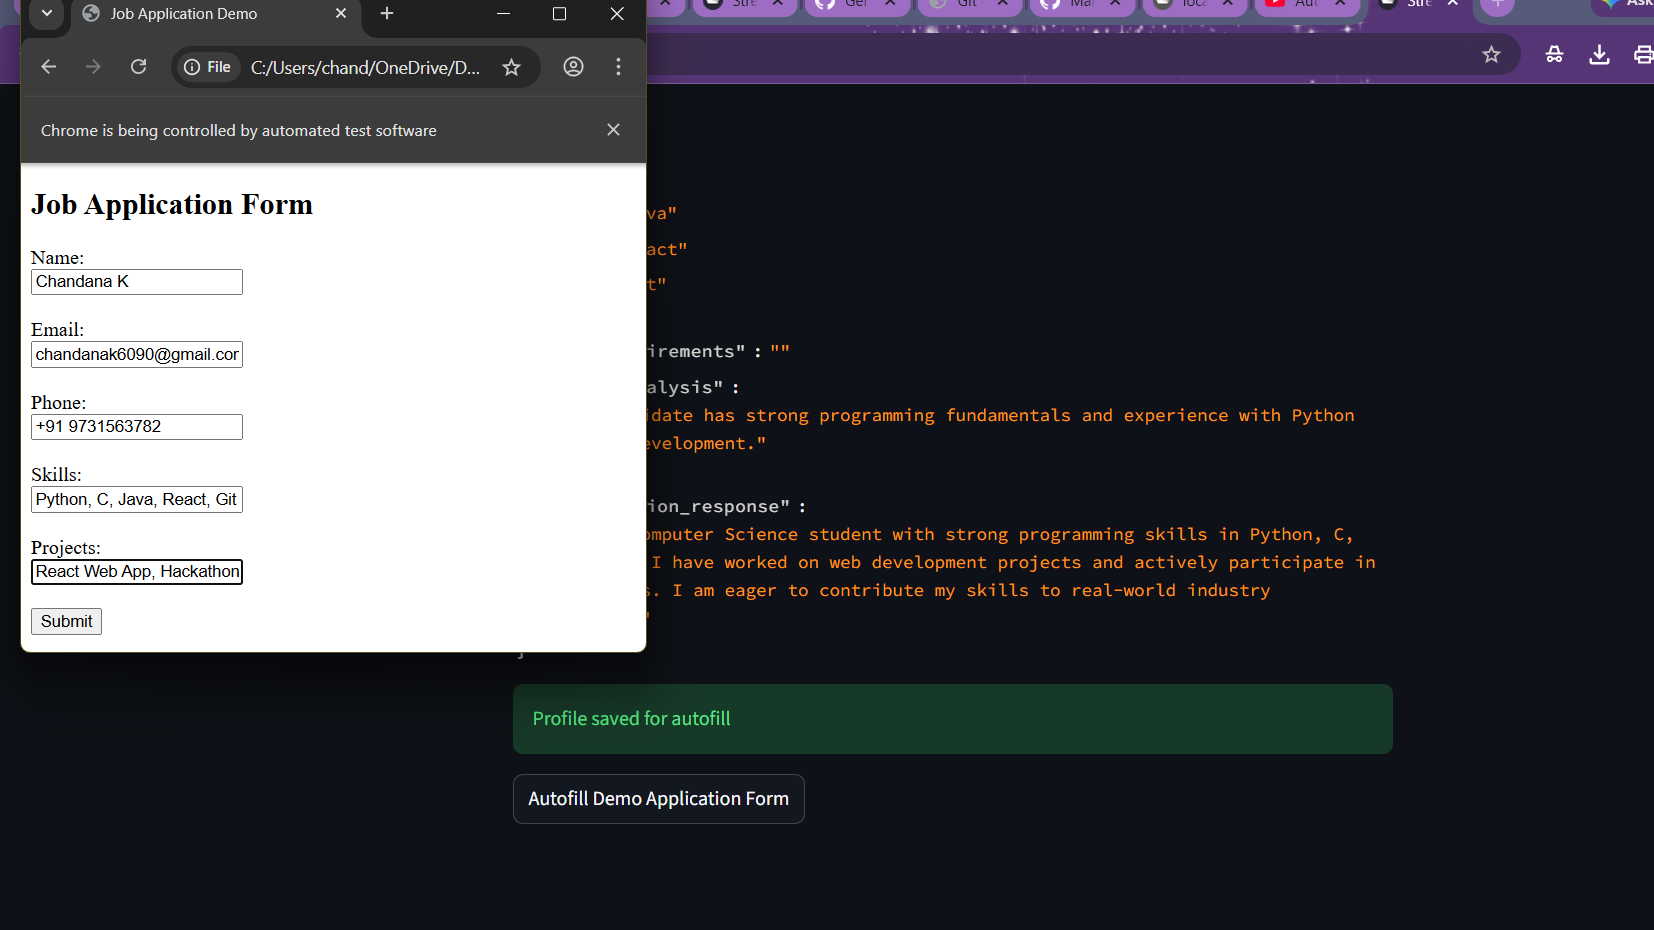The image size is (1654, 930).
Task: Click the forward navigation arrow
Action: [x=93, y=67]
